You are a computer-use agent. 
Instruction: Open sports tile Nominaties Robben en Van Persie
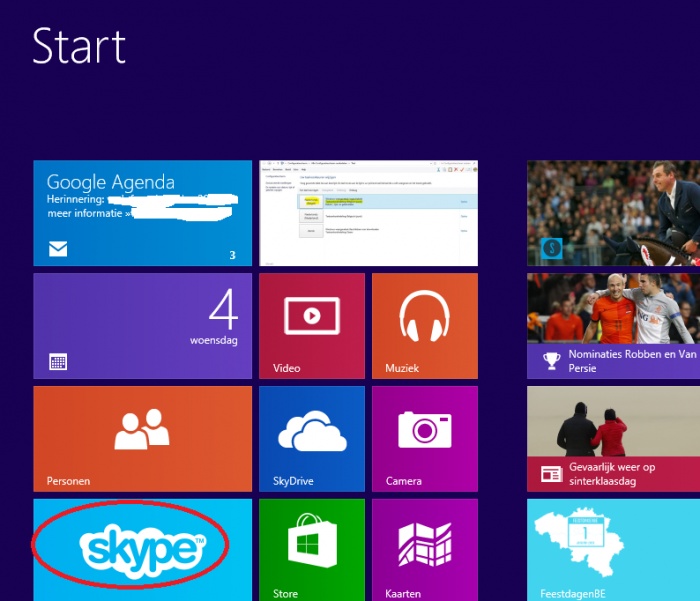click(x=613, y=326)
